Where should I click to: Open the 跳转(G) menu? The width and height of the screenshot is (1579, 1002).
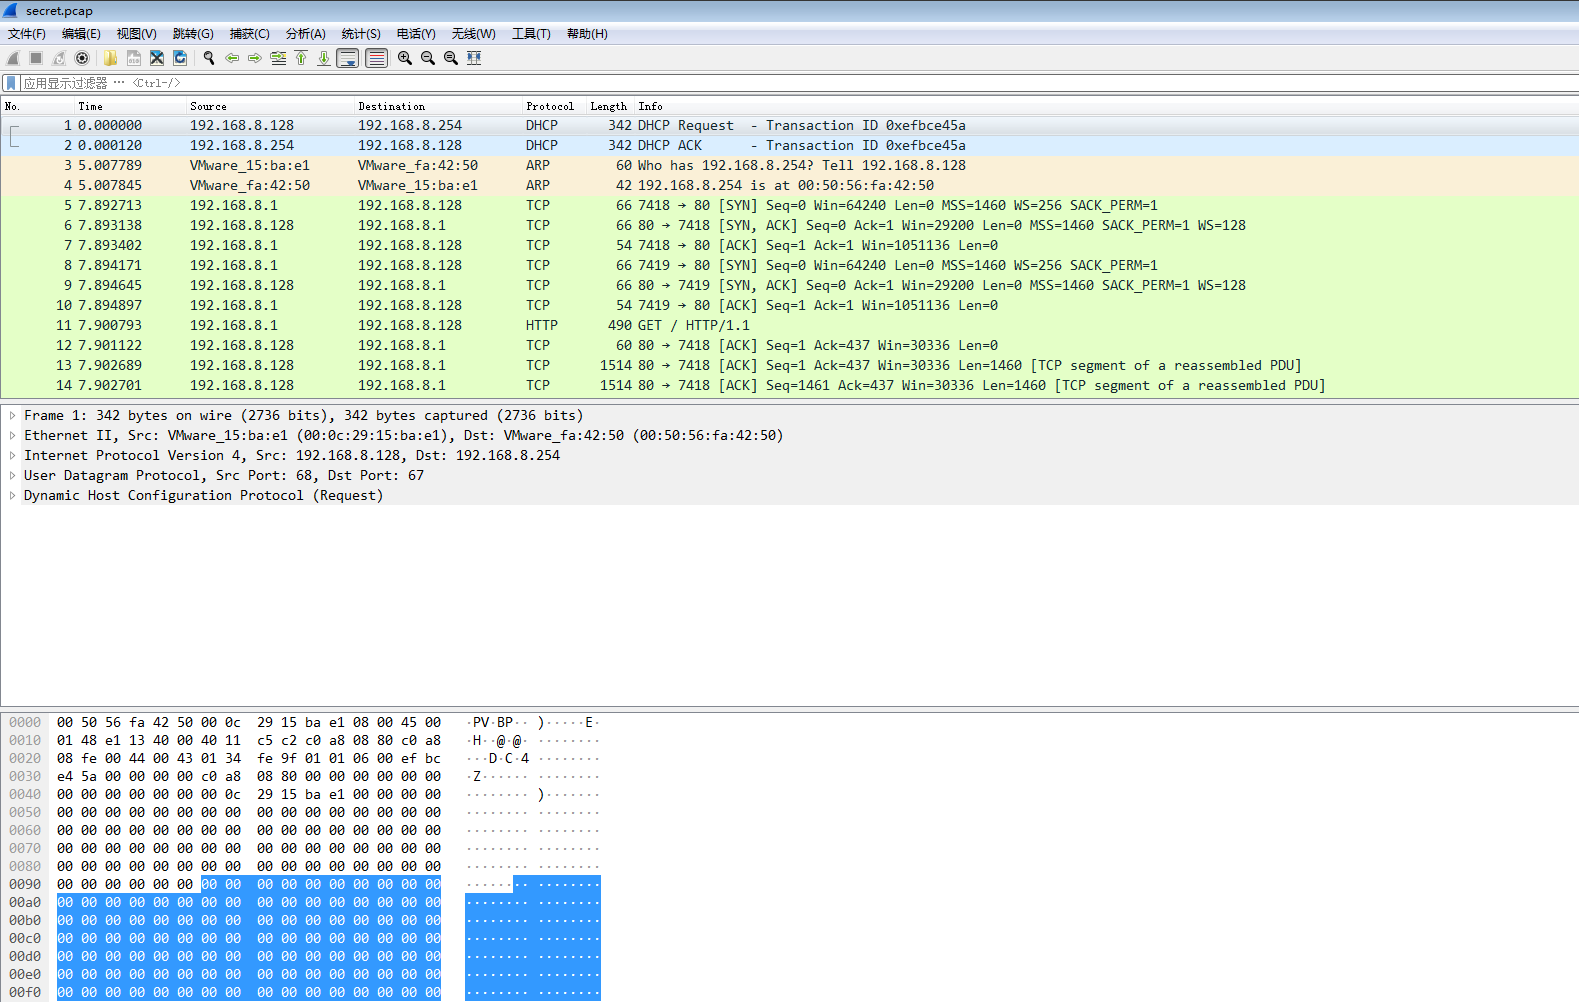pyautogui.click(x=193, y=34)
